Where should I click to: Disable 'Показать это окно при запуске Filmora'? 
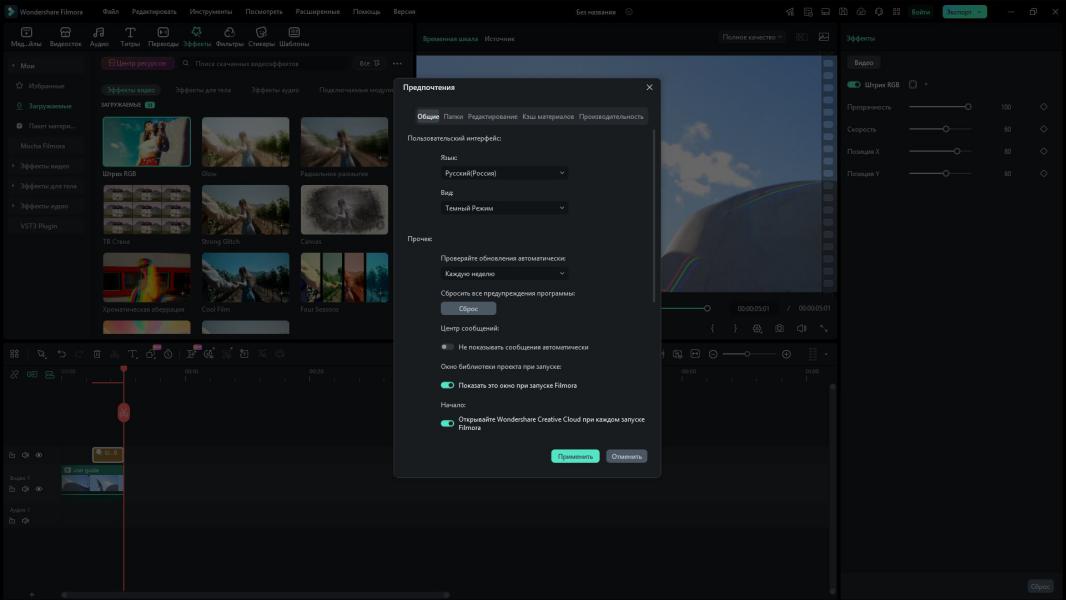[x=447, y=385]
